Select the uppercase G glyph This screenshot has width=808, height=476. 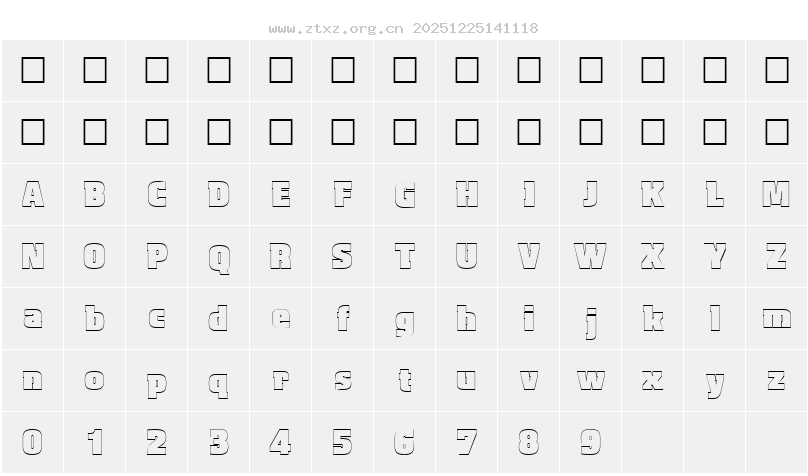[x=405, y=194]
